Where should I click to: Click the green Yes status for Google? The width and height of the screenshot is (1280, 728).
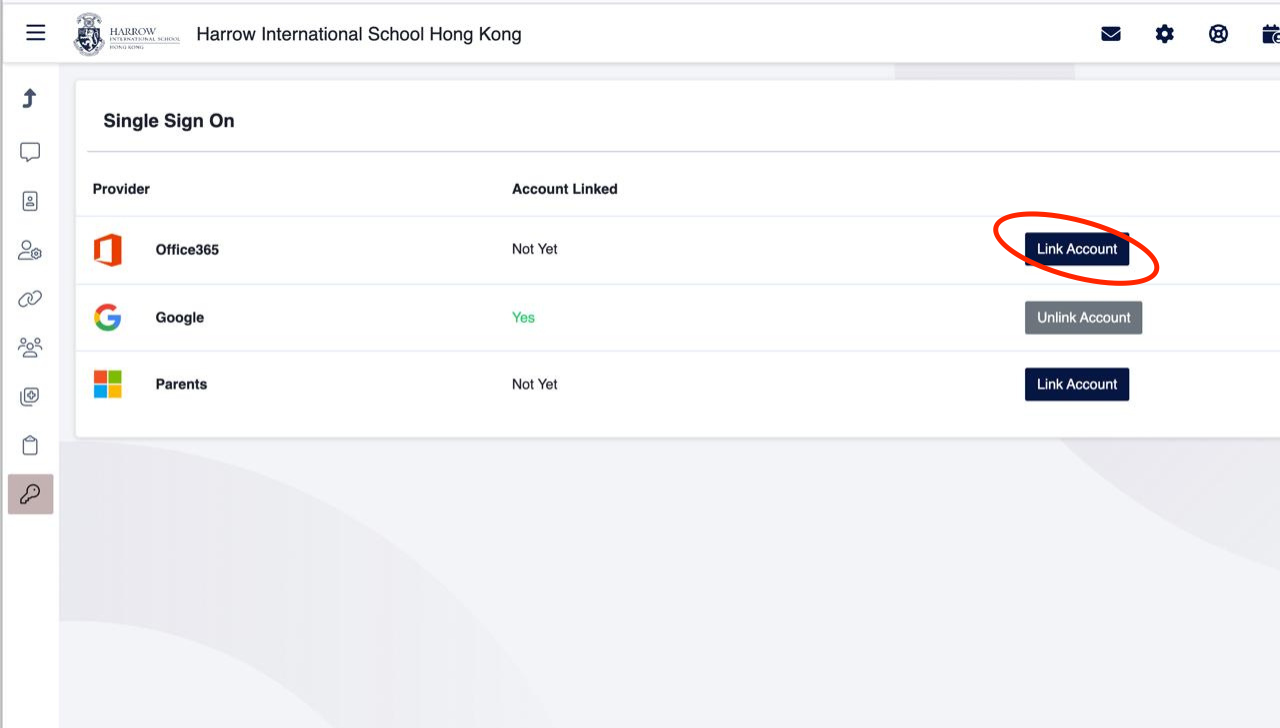click(524, 318)
